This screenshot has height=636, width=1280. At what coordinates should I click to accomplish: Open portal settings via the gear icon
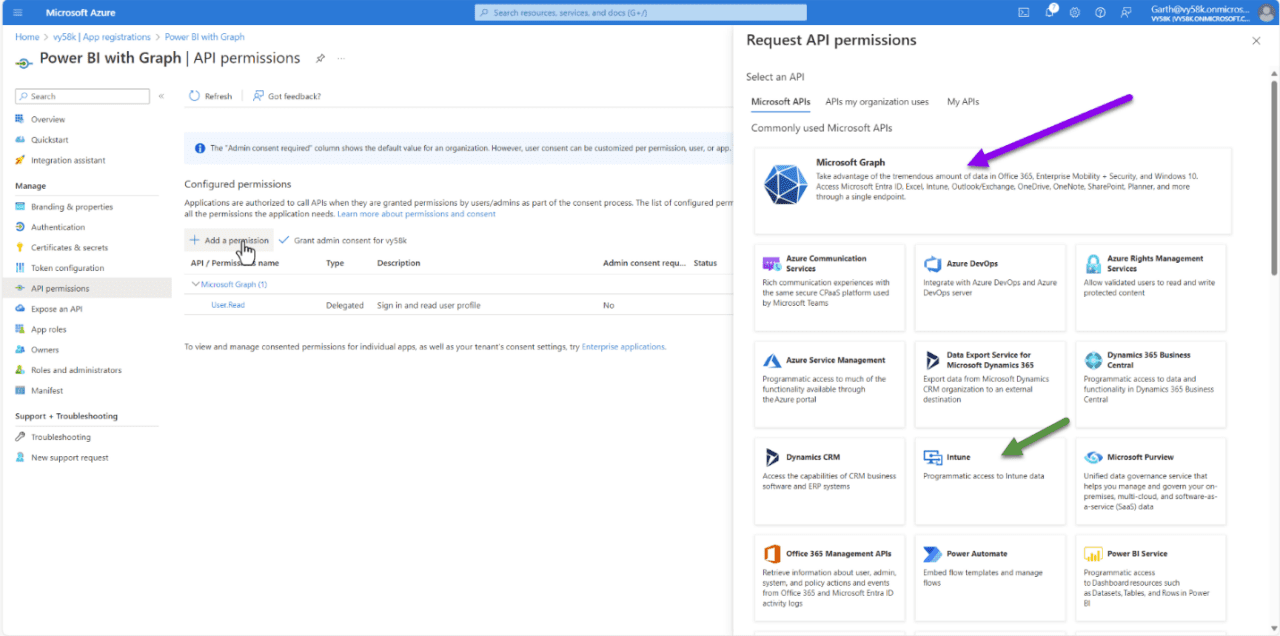pyautogui.click(x=1075, y=12)
